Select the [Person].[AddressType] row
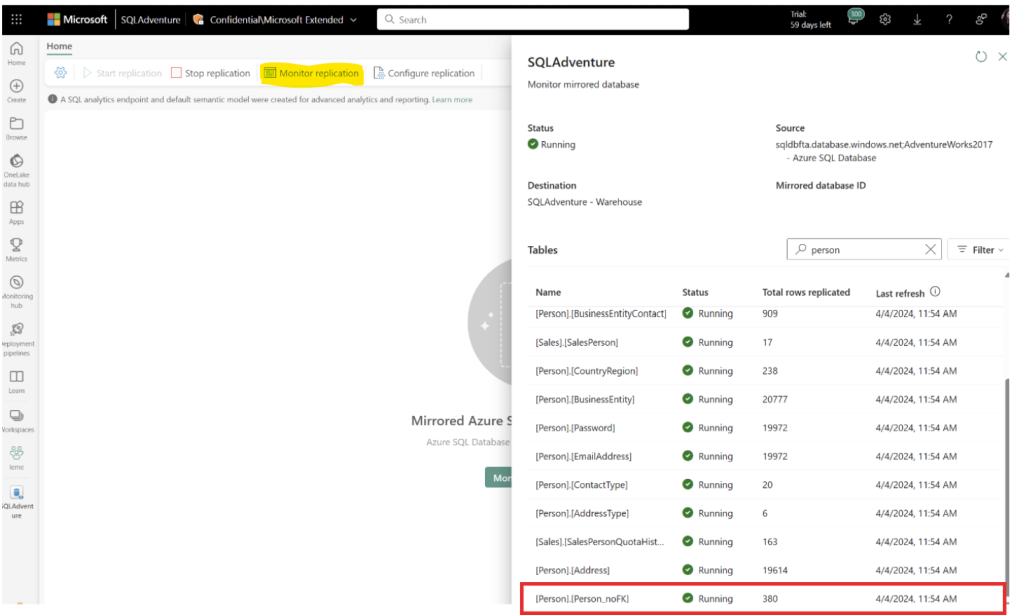The height and width of the screenshot is (615, 1024). (x=765, y=513)
